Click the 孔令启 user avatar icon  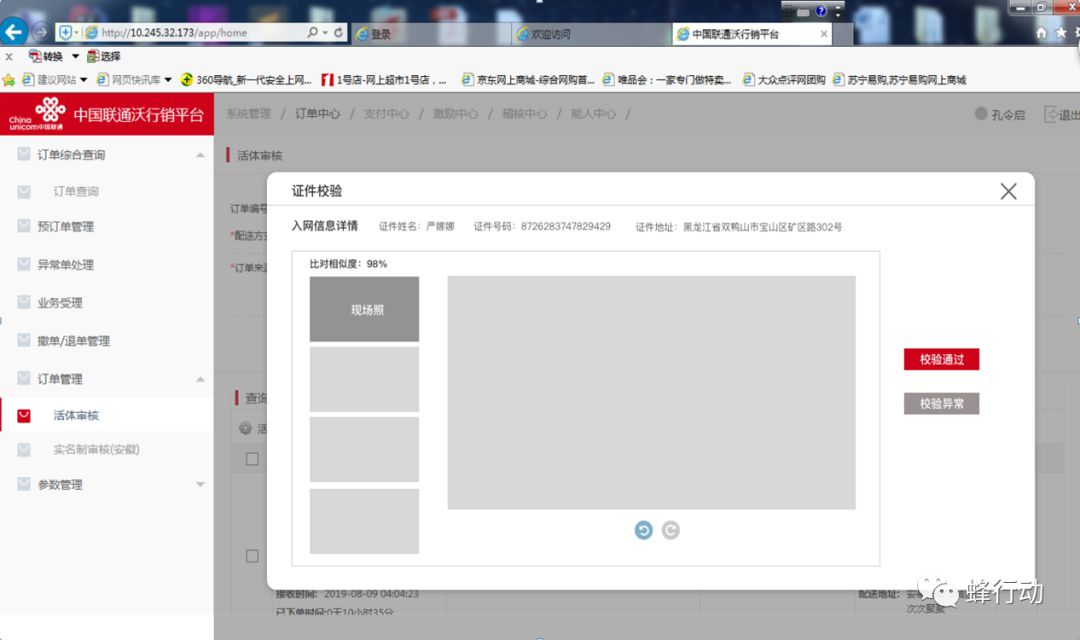point(980,114)
